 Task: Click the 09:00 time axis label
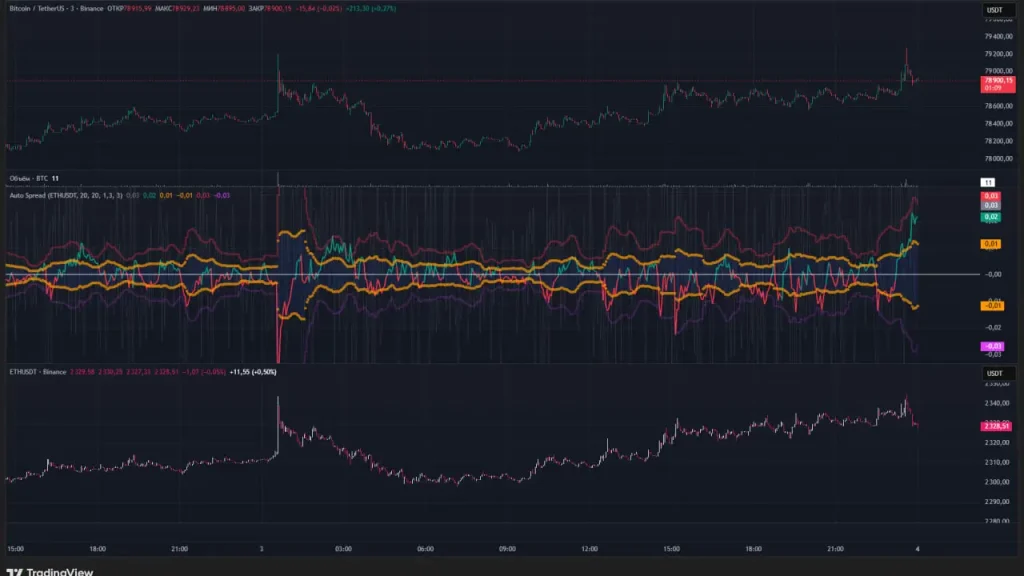tap(507, 549)
